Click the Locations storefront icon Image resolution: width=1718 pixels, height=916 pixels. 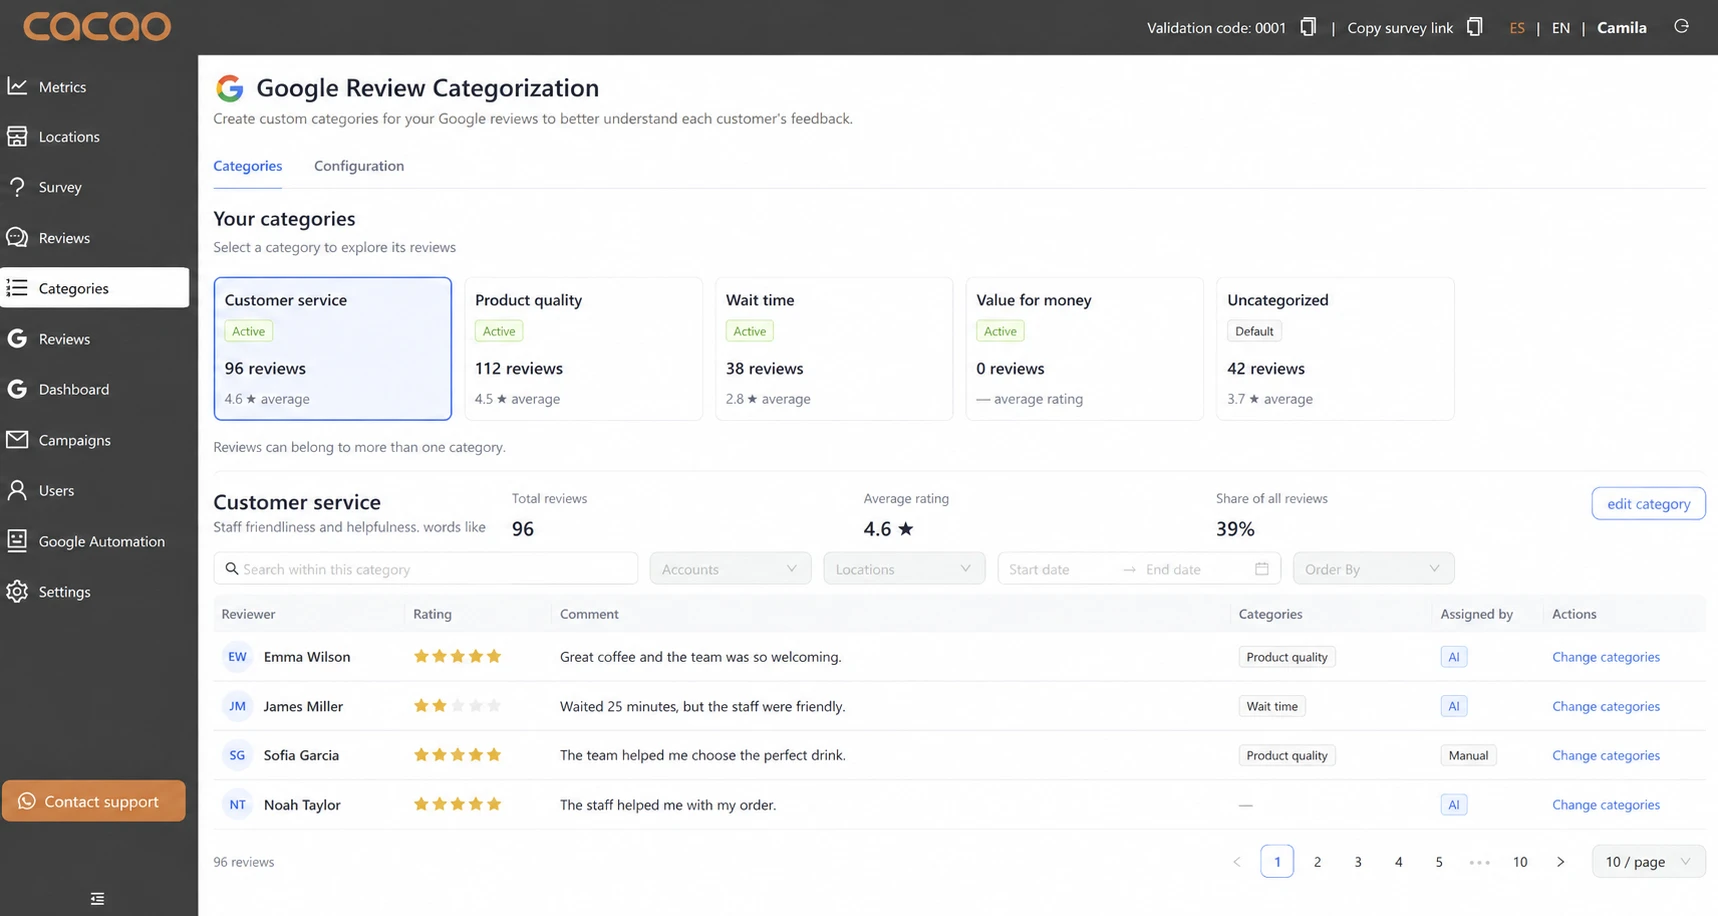(x=17, y=136)
